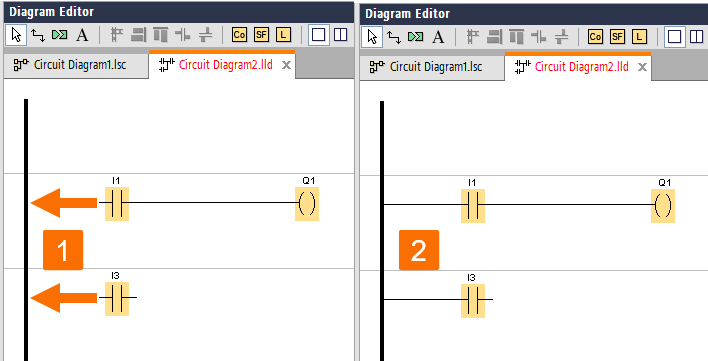The image size is (708, 361).
Task: Open Circuit Diagram1.lsc tab in right editor
Action: (432, 67)
